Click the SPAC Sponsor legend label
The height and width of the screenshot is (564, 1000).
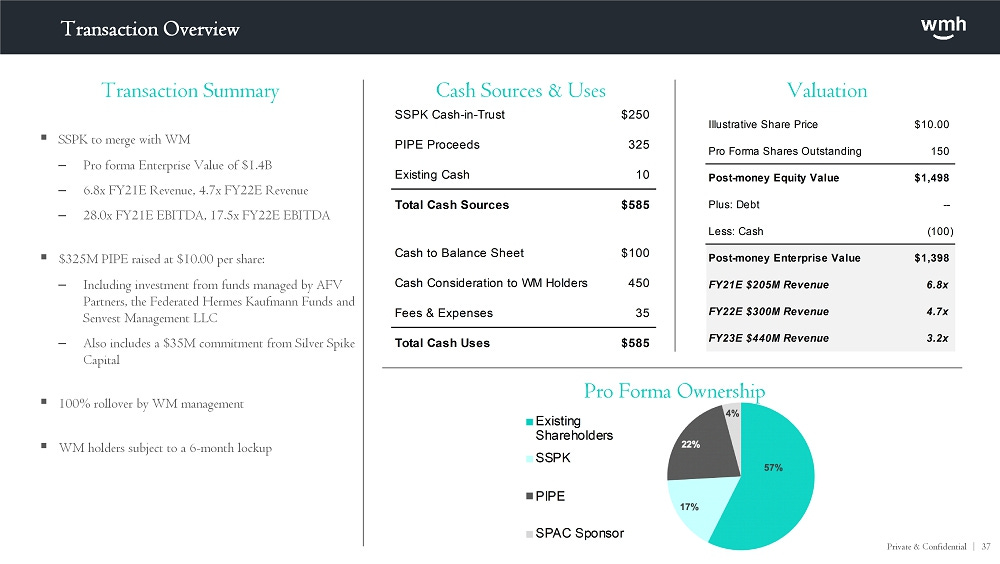580,533
